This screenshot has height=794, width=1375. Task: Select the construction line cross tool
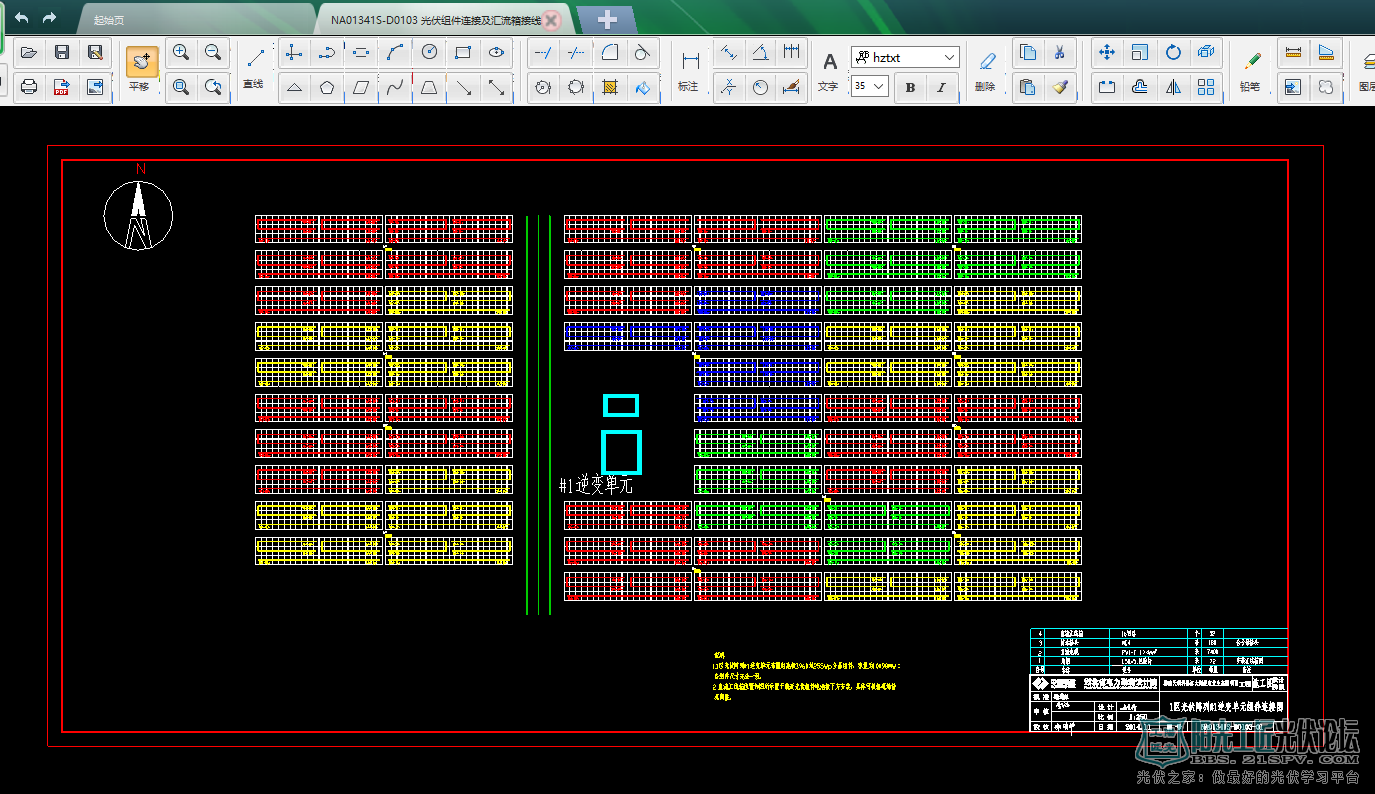tap(294, 52)
